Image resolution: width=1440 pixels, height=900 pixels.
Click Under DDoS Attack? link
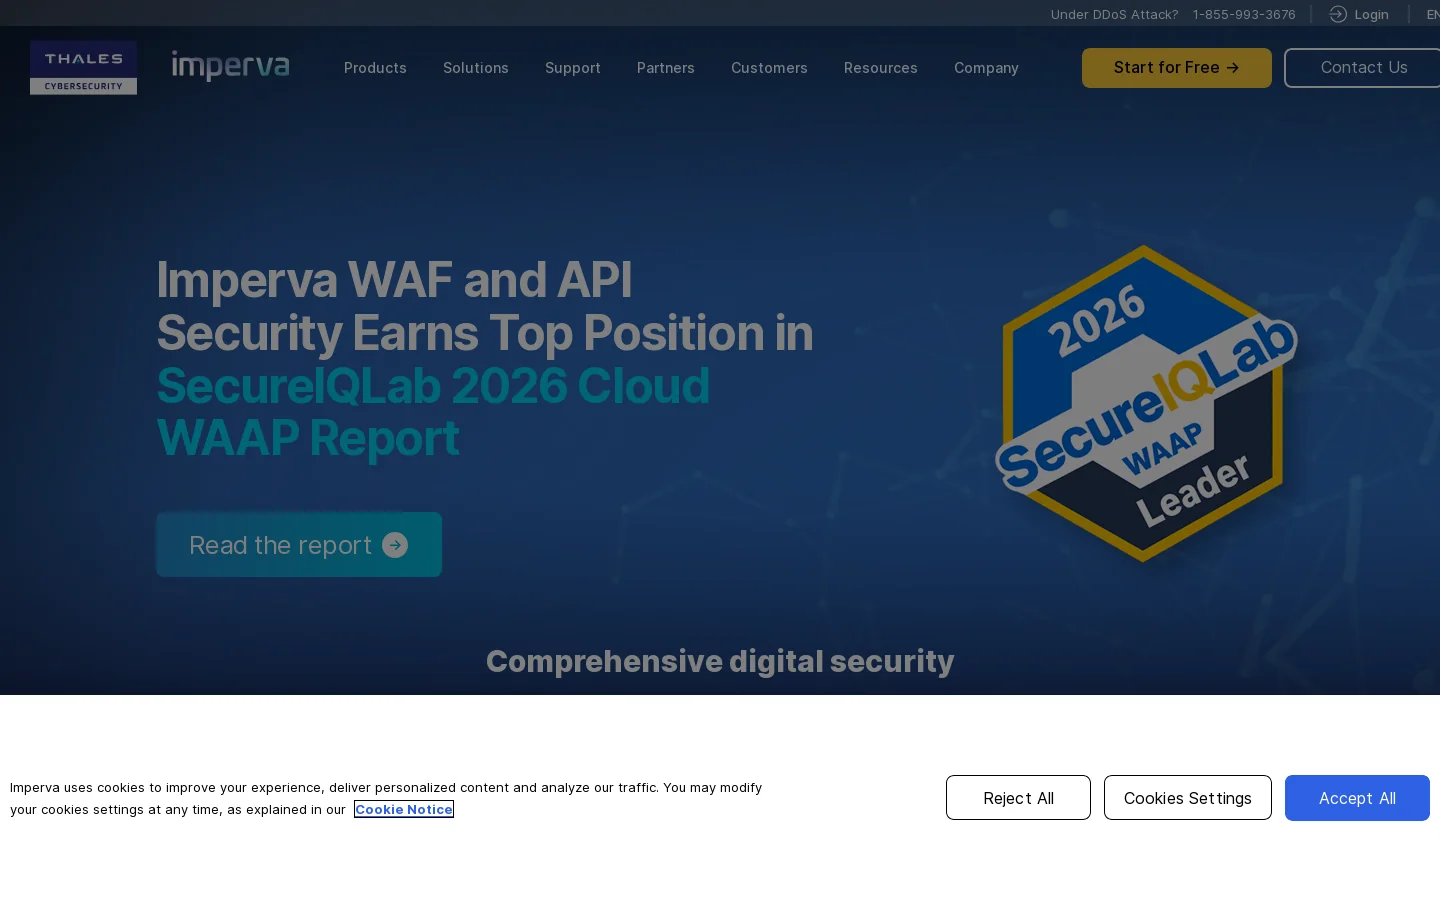pos(1114,14)
